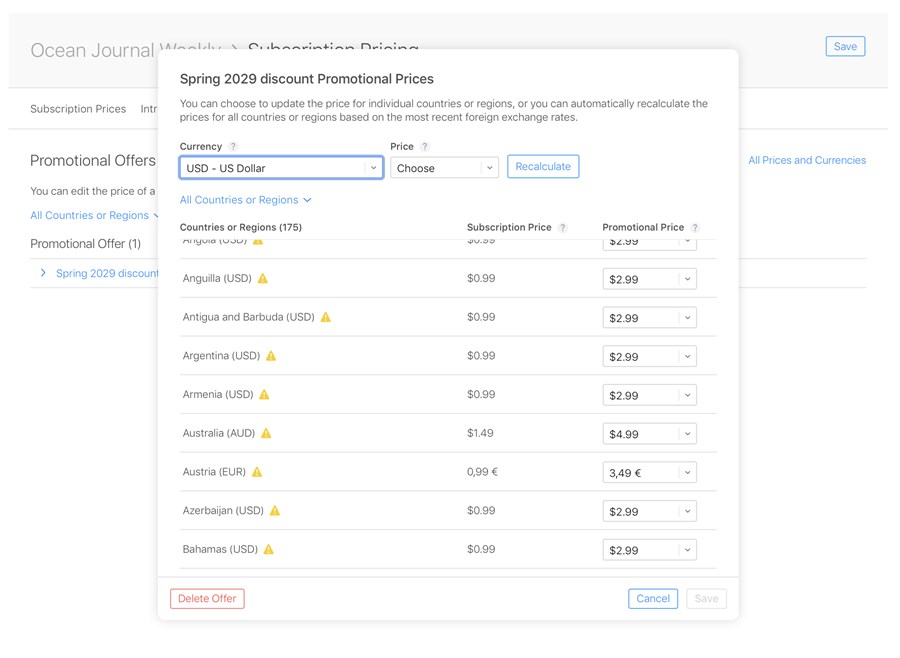Click the warning icon next to Australia

(266, 433)
